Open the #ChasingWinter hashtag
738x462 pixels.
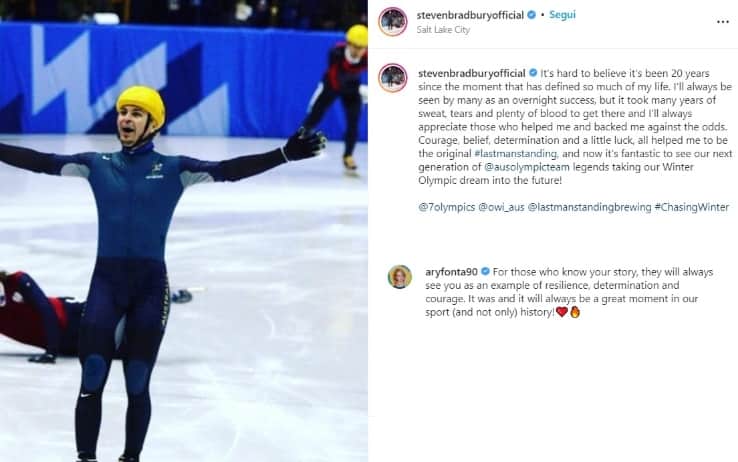point(691,207)
